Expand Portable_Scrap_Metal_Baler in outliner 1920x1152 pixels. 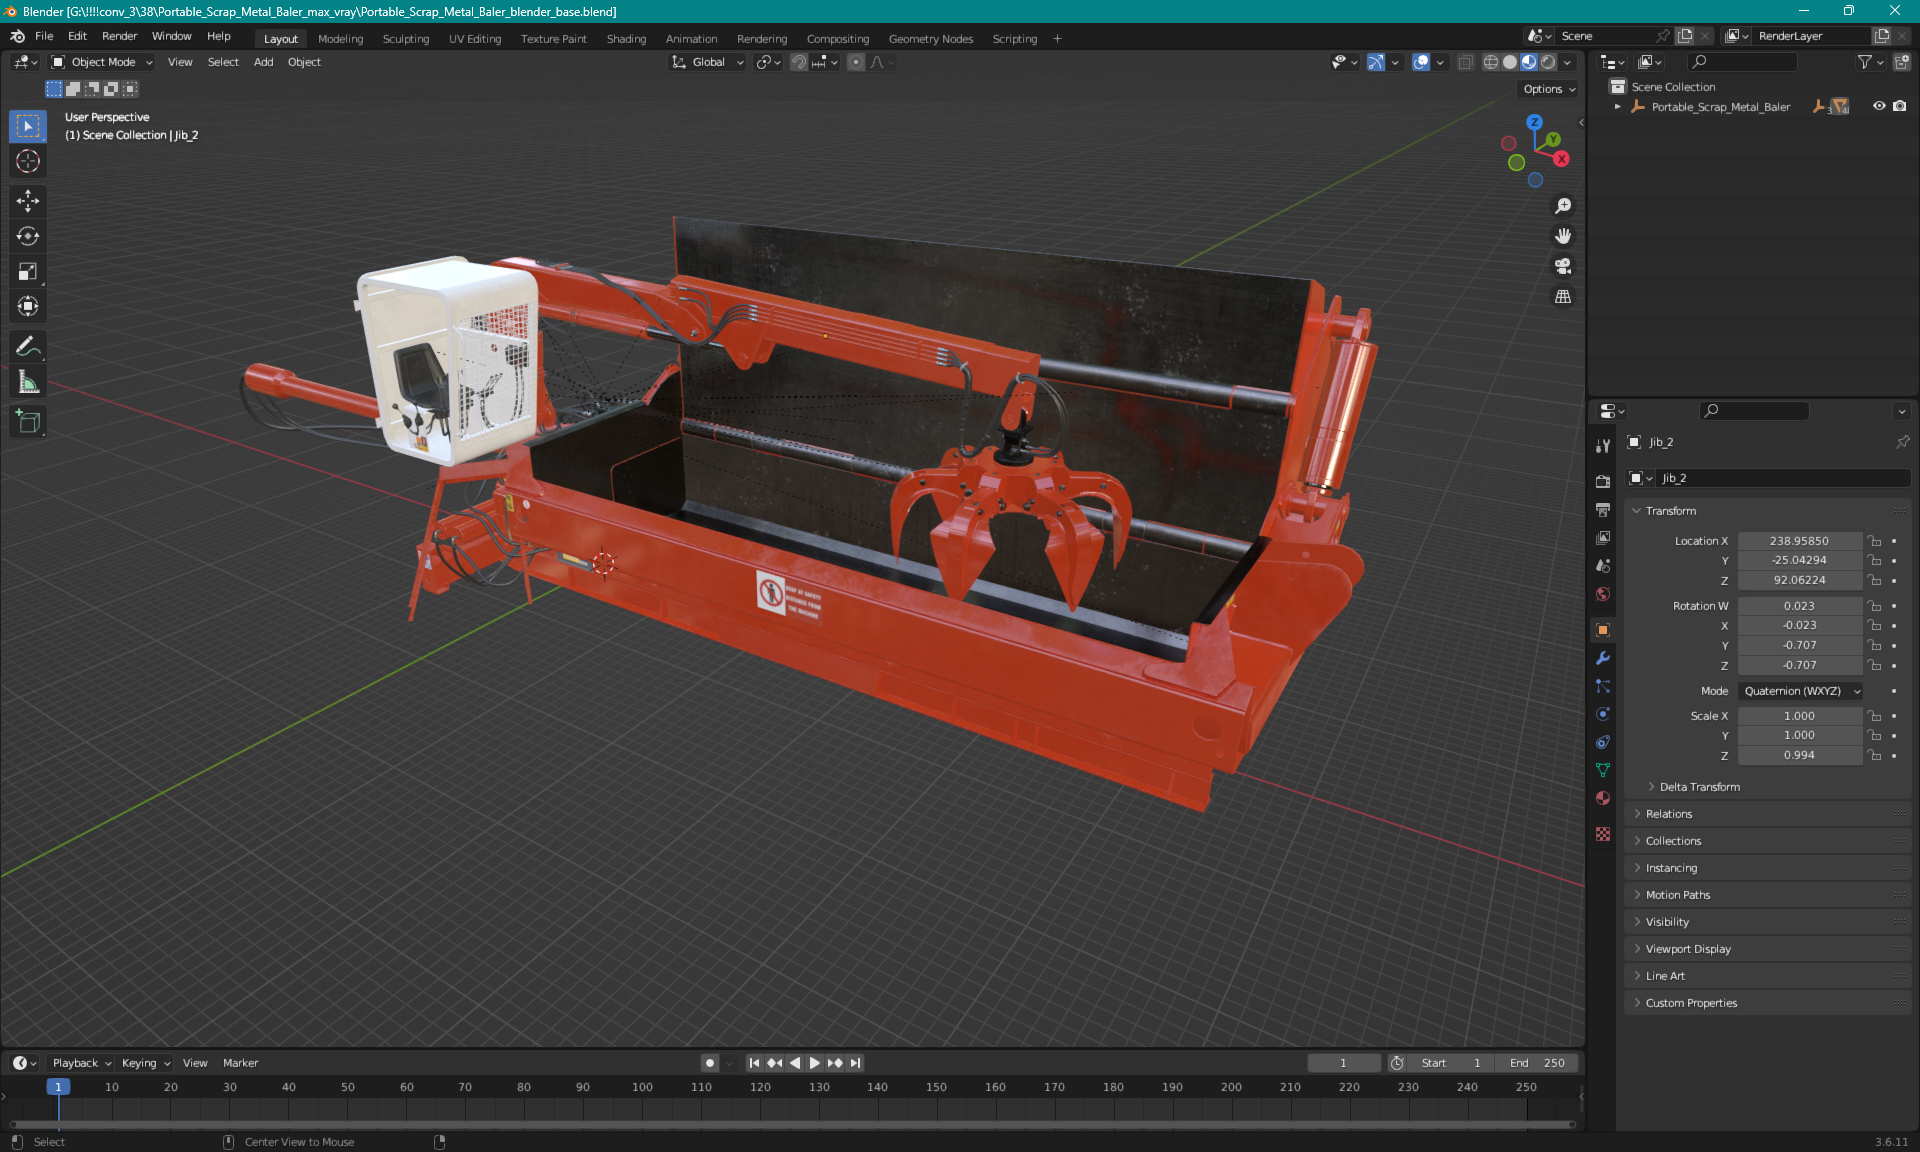[1617, 107]
